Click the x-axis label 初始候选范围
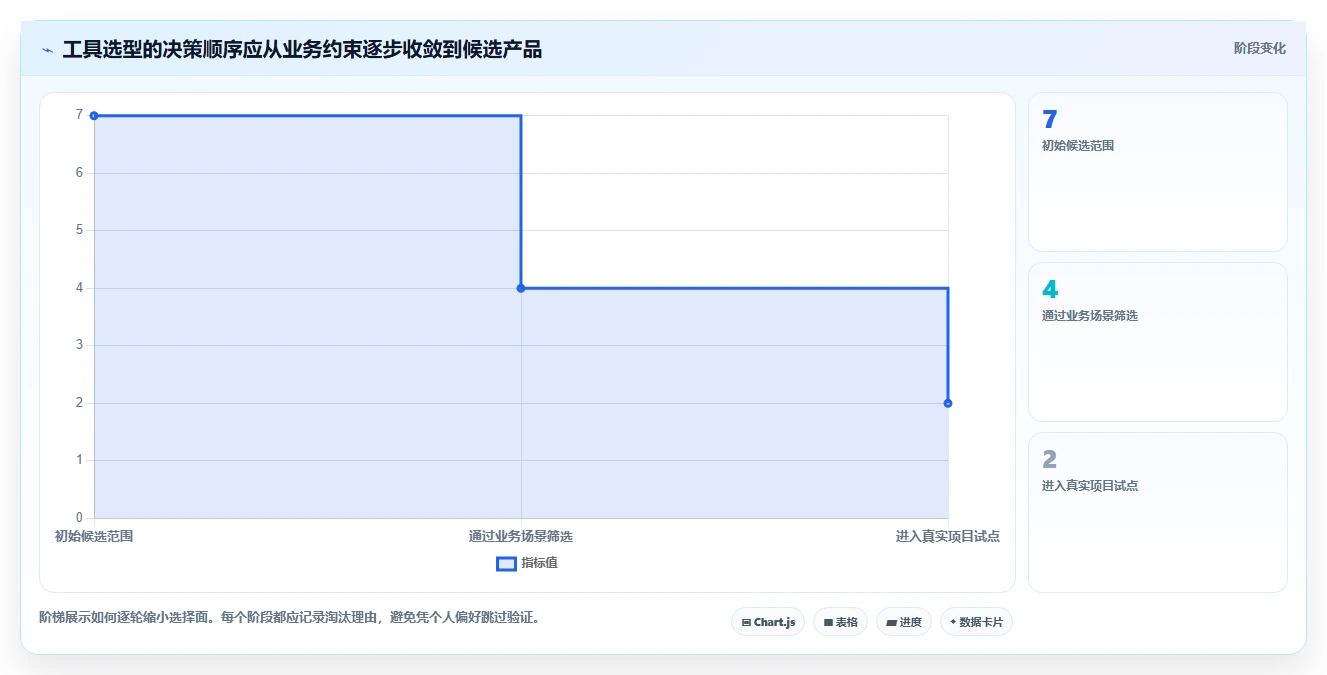 pyautogui.click(x=94, y=536)
